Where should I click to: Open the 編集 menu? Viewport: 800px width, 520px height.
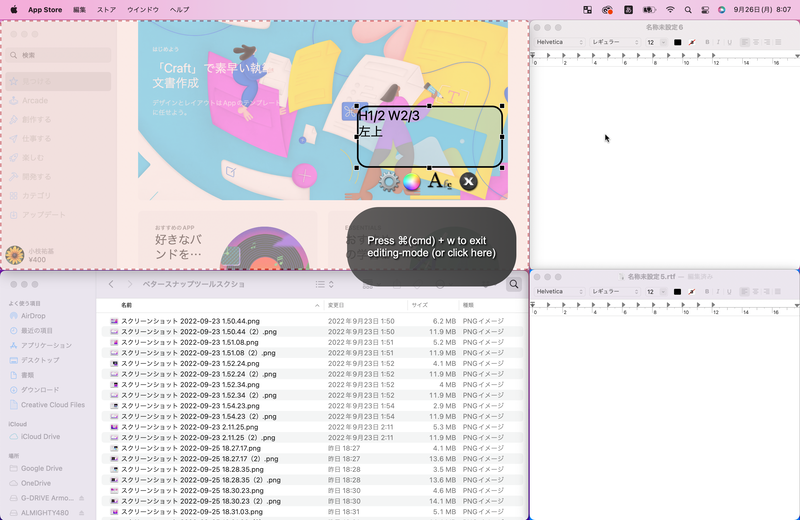point(80,10)
